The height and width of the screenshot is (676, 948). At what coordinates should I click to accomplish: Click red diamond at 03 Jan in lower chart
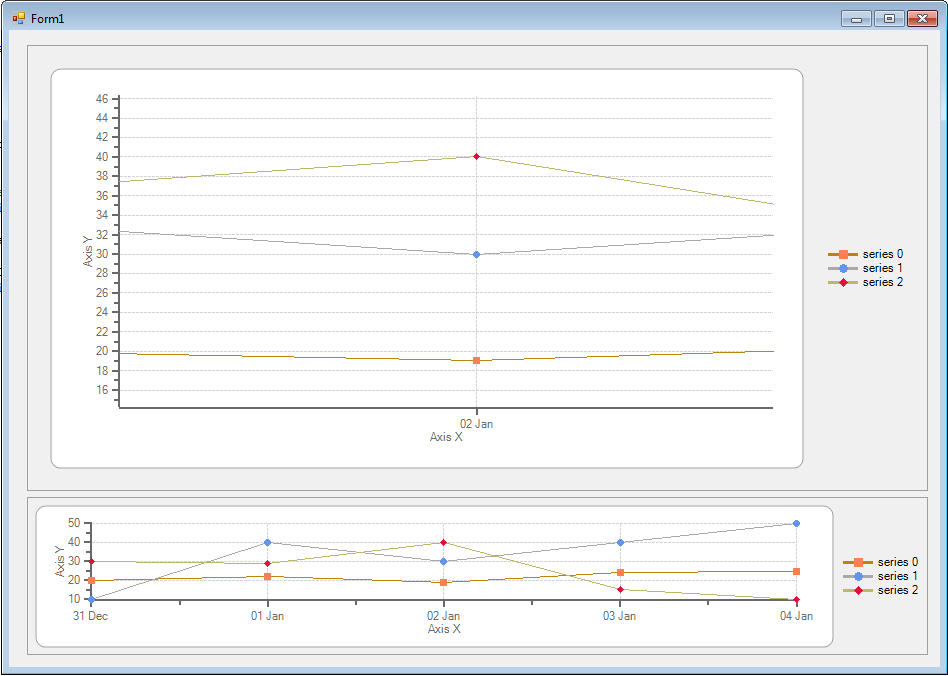[620, 590]
